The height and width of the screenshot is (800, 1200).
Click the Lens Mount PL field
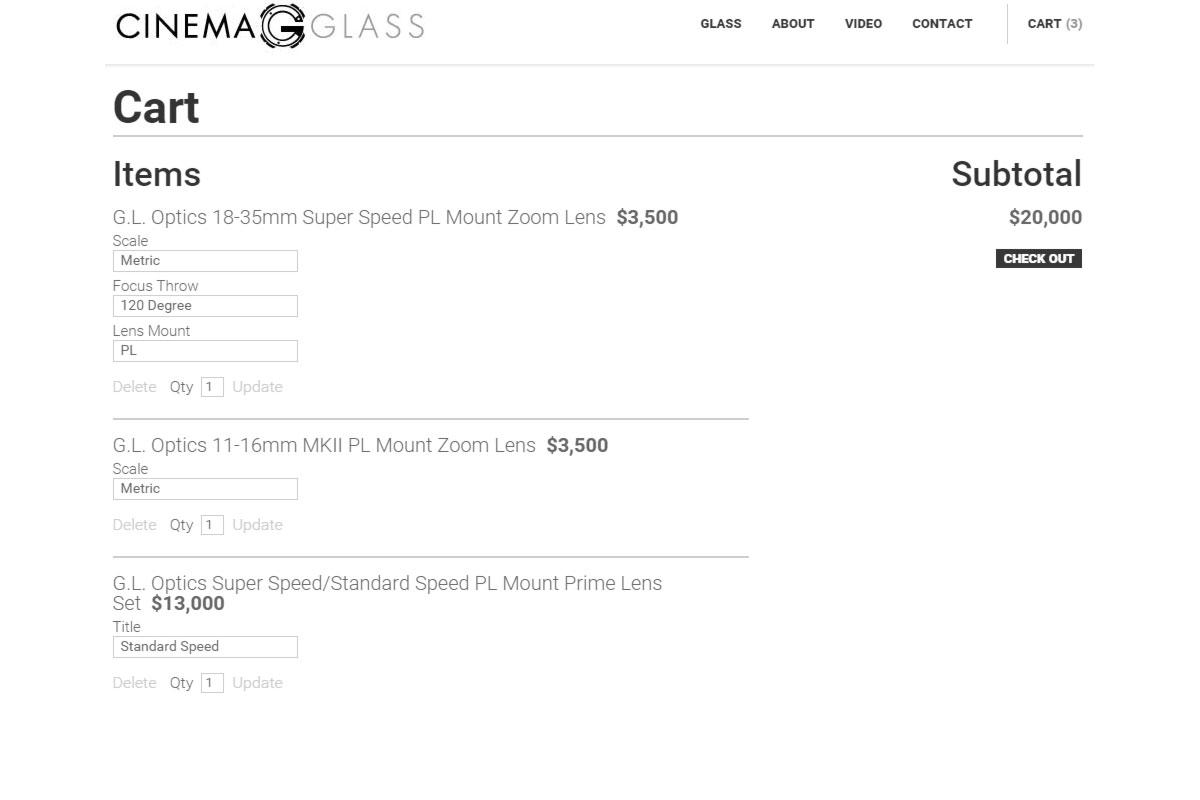[x=205, y=351]
